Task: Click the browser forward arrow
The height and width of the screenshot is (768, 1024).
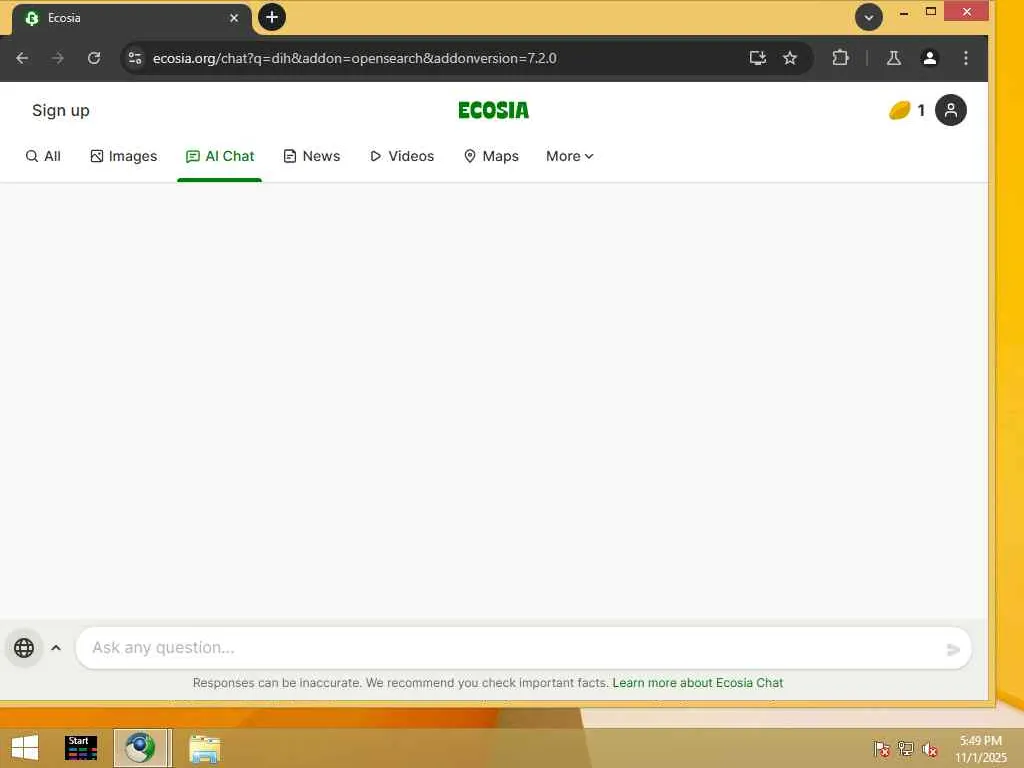Action: [58, 58]
